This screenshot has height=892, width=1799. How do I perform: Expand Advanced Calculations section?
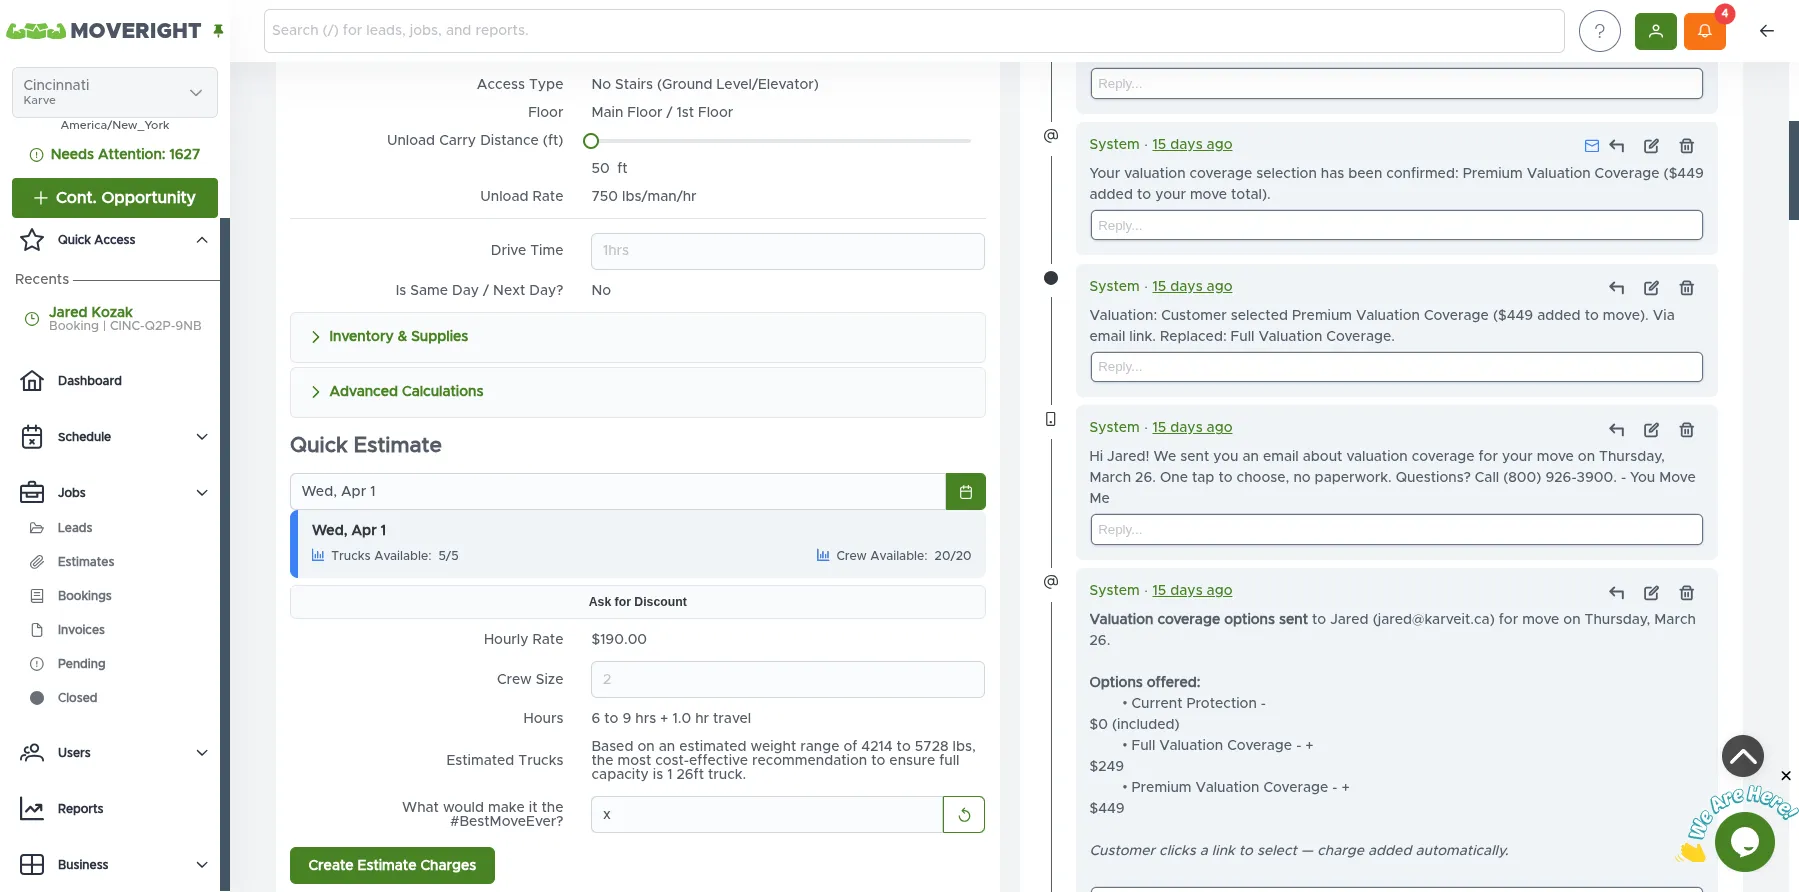[x=638, y=392]
